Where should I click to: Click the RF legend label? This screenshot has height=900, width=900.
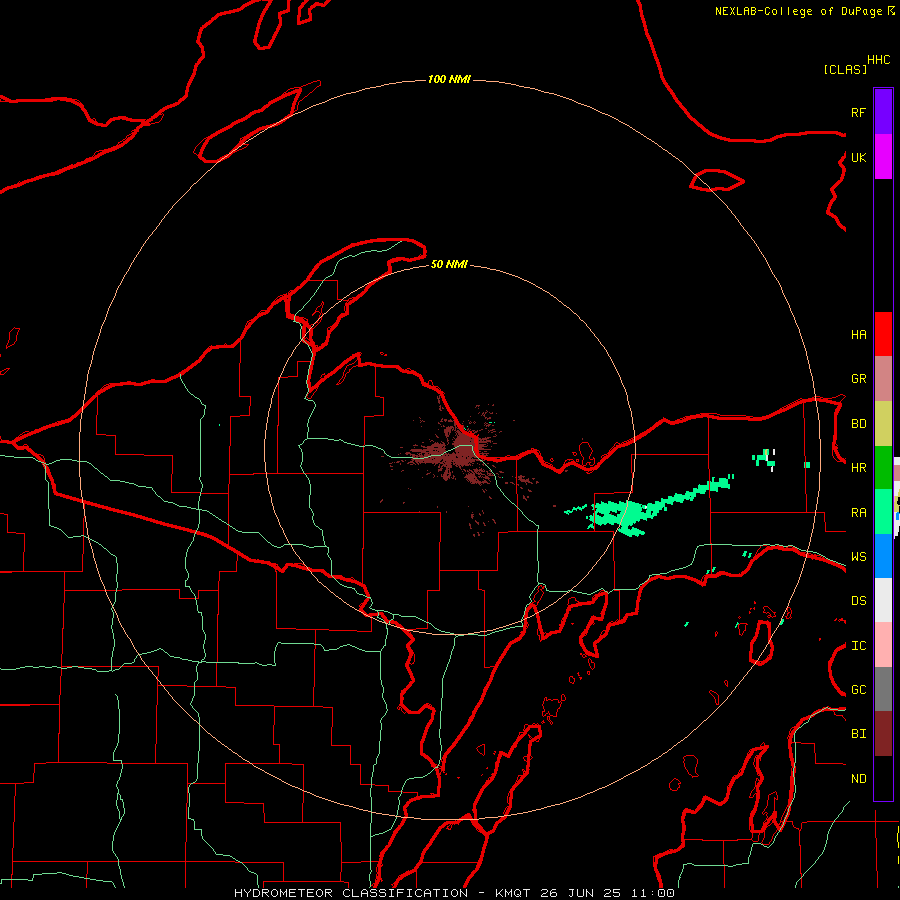coord(858,112)
